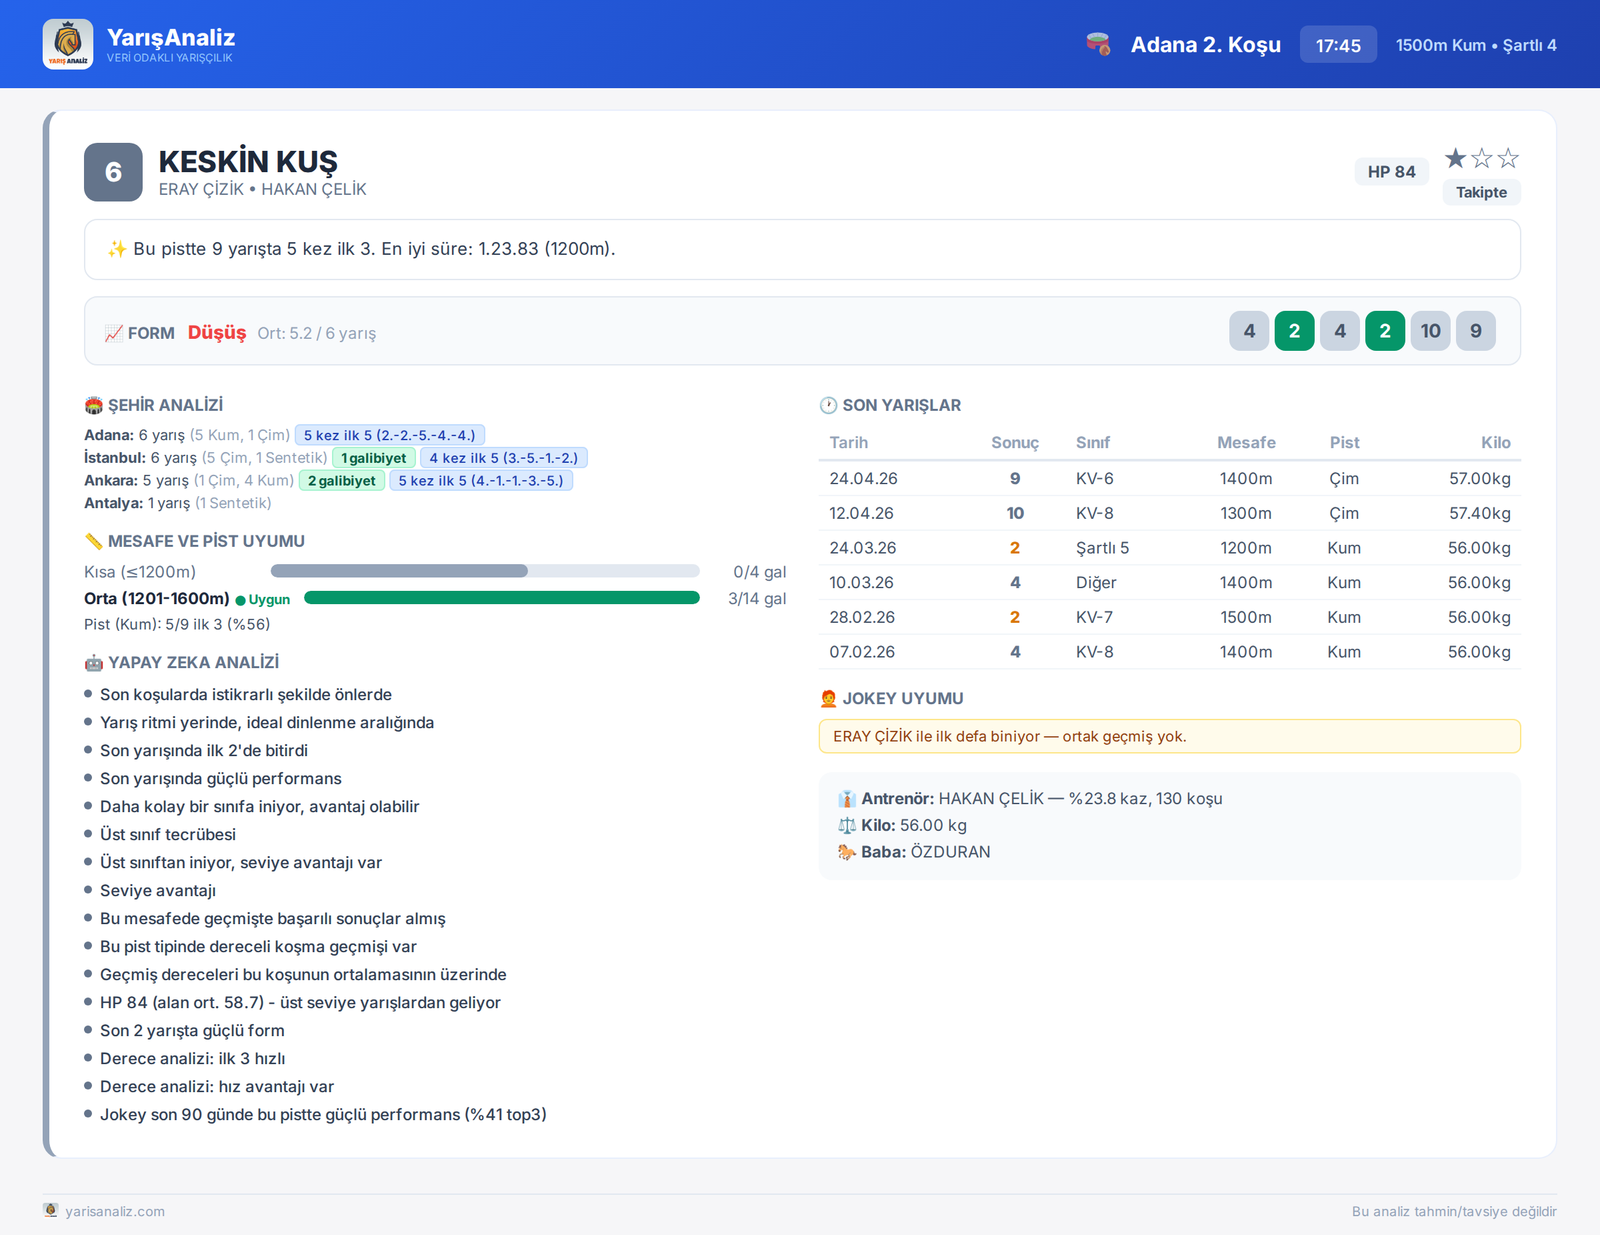Screen dimensions: 1600x1235
Task: Click the trainer icon beside Antrenör
Action: tap(847, 799)
